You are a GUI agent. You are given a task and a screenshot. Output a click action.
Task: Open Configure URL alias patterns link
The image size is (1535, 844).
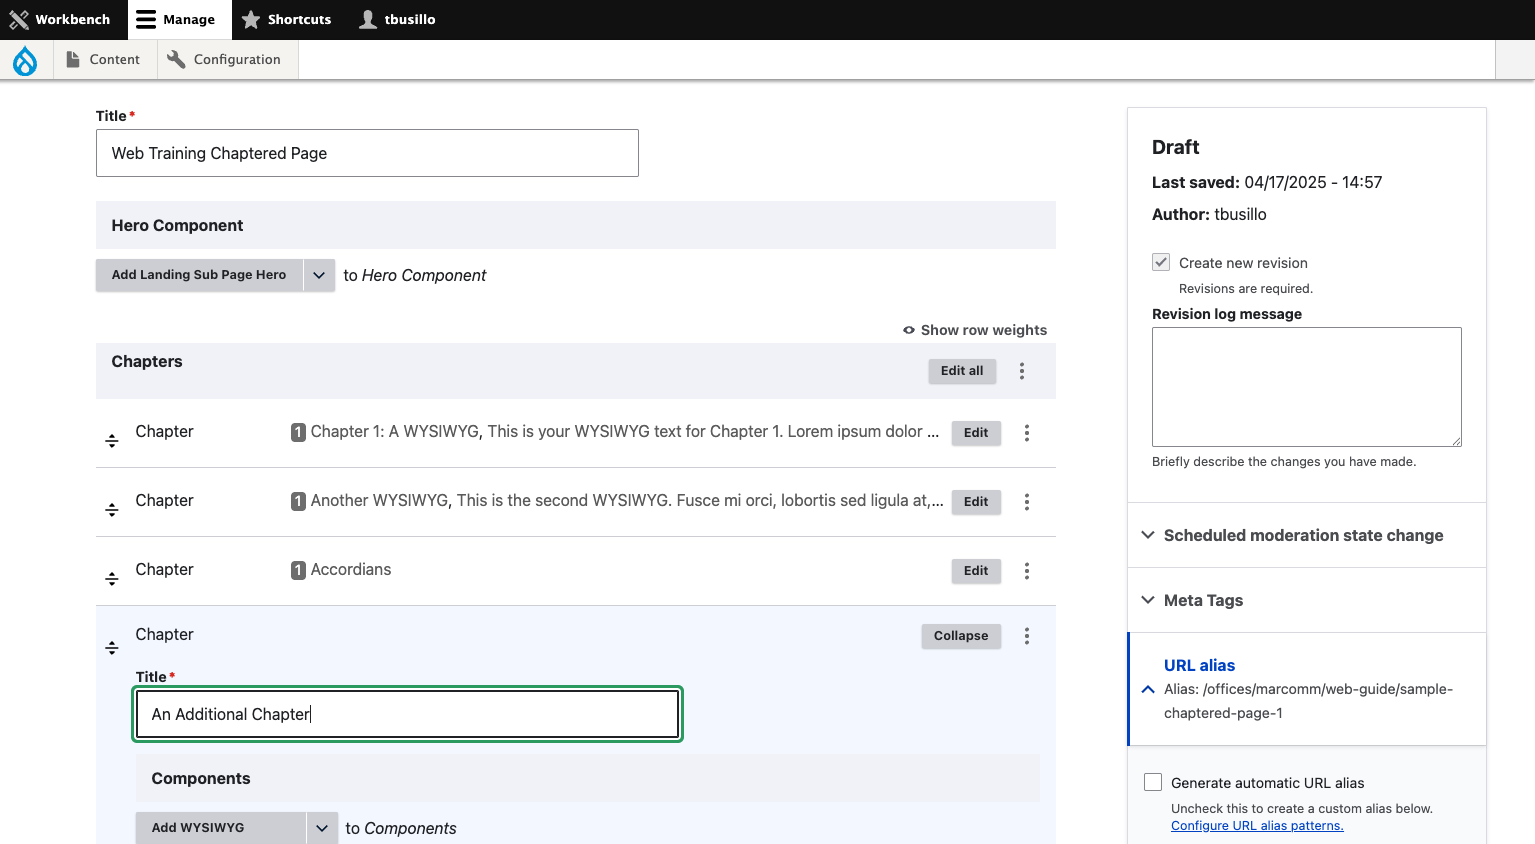(x=1257, y=826)
